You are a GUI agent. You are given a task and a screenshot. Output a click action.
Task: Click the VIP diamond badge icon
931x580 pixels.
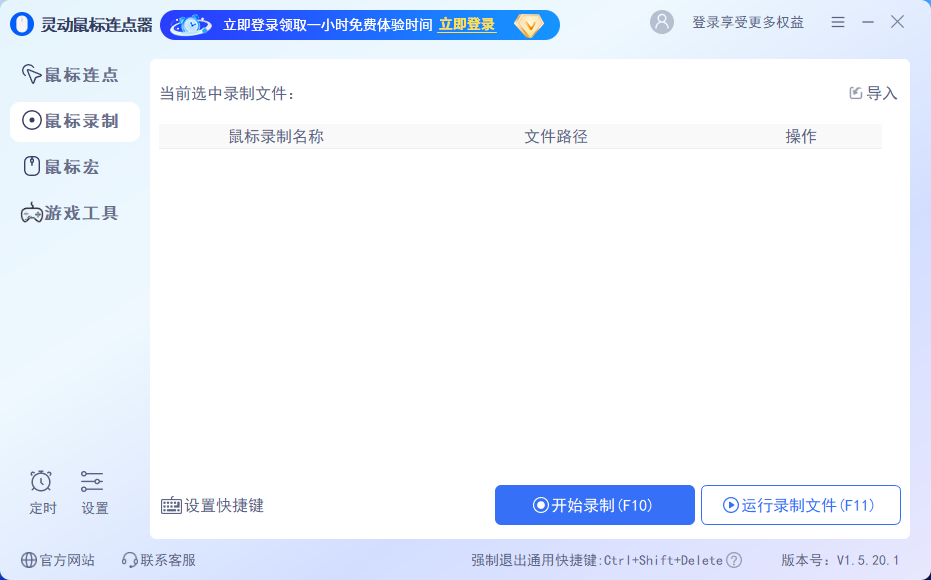pos(529,25)
